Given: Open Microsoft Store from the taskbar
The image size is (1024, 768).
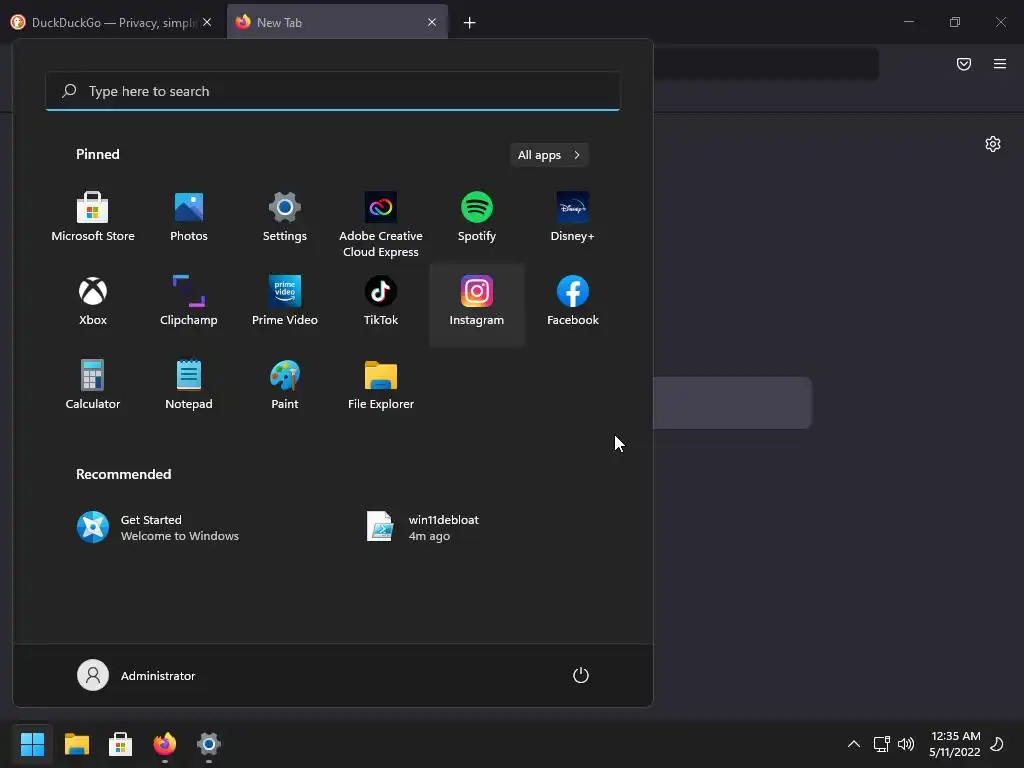Looking at the screenshot, I should (120, 744).
